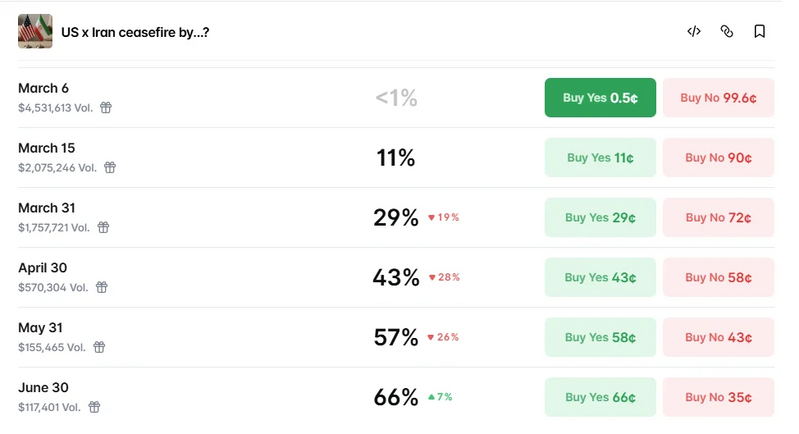The height and width of the screenshot is (434, 799).
Task: Hit Buy No 35¢ for June 30
Action: 718,398
